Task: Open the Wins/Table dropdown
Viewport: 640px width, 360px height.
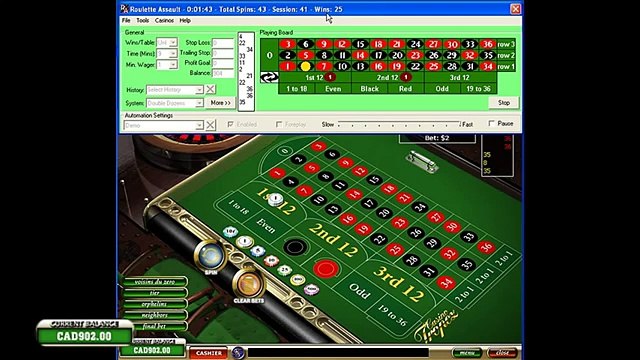Action: 173,42
